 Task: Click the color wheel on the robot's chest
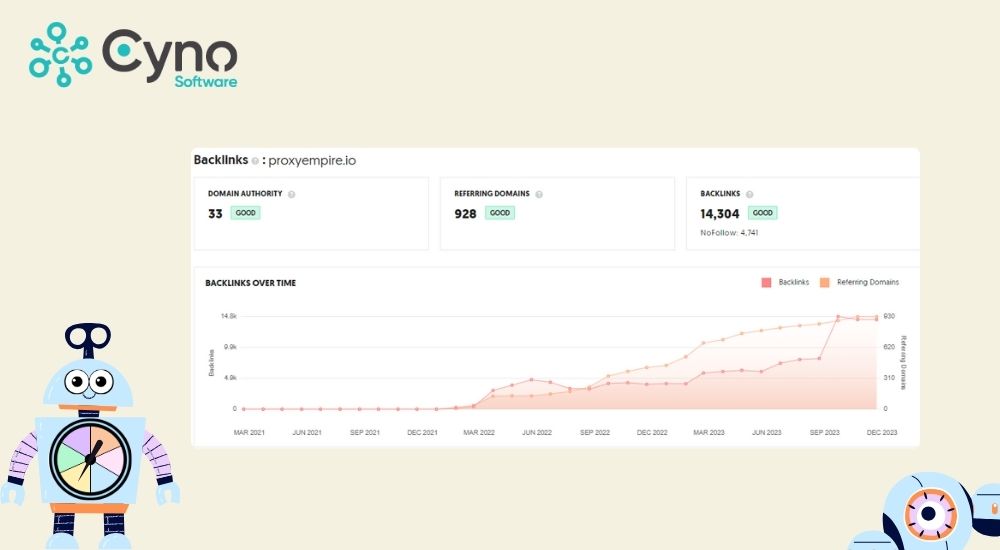(x=90, y=457)
